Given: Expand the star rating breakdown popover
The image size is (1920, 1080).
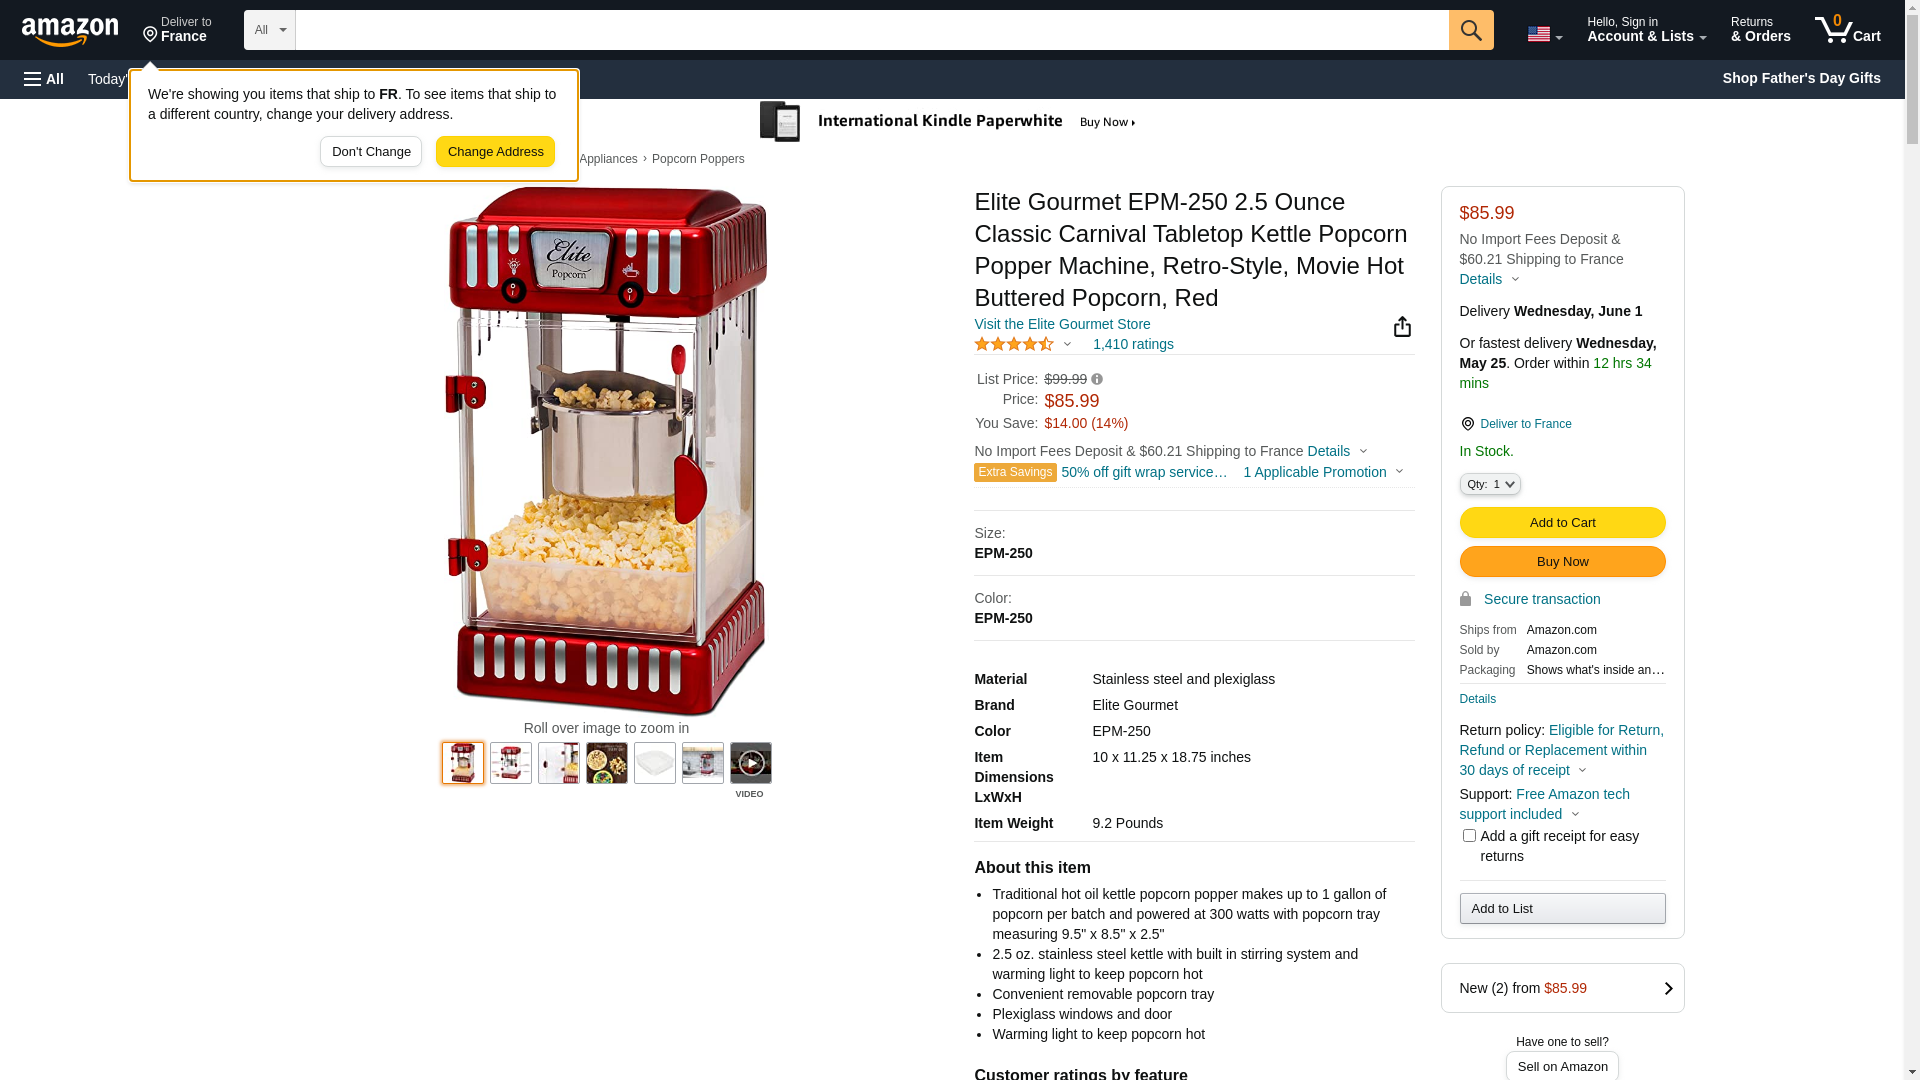Looking at the screenshot, I should coord(1023,344).
